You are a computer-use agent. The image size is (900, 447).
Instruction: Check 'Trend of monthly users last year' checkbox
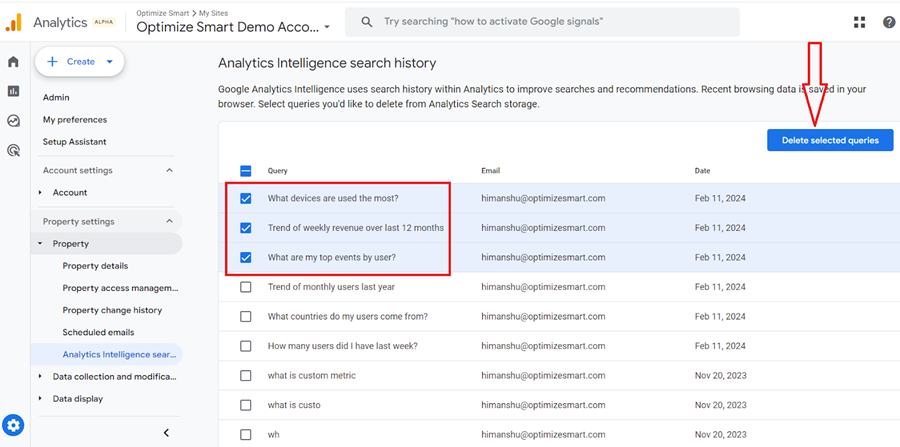tap(246, 287)
